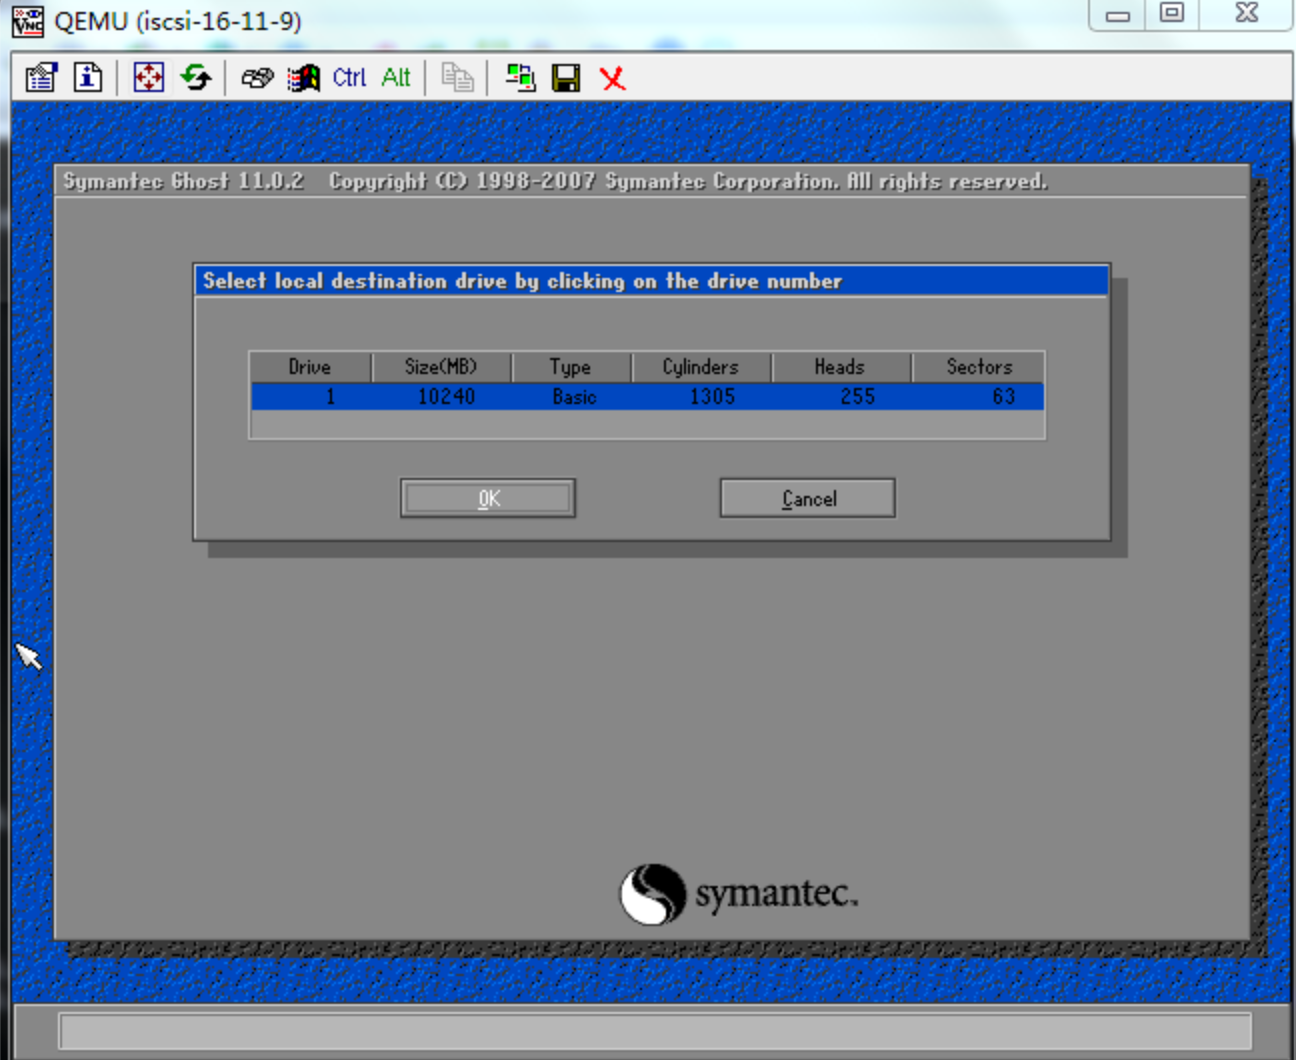Click the VNC icon in title bar

[x=28, y=20]
